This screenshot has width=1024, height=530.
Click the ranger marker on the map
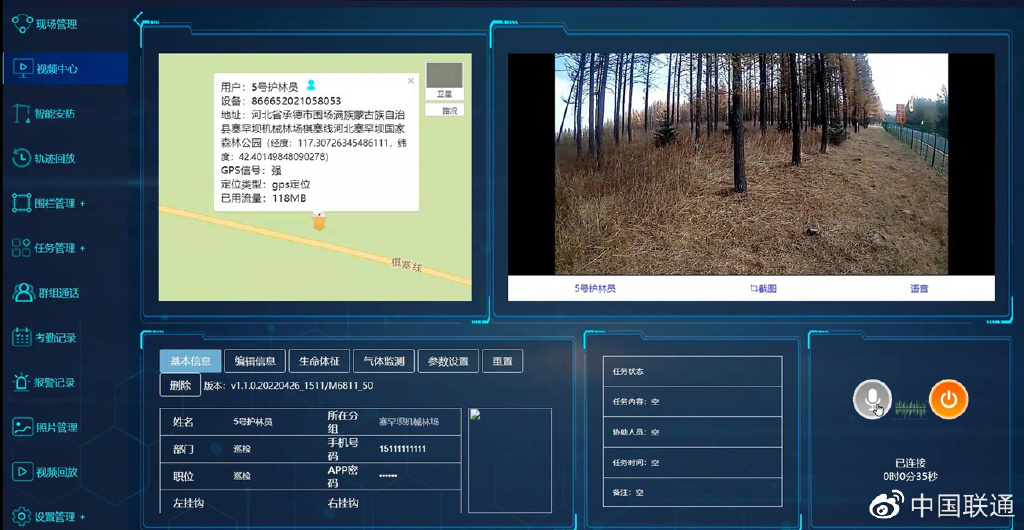[318, 221]
